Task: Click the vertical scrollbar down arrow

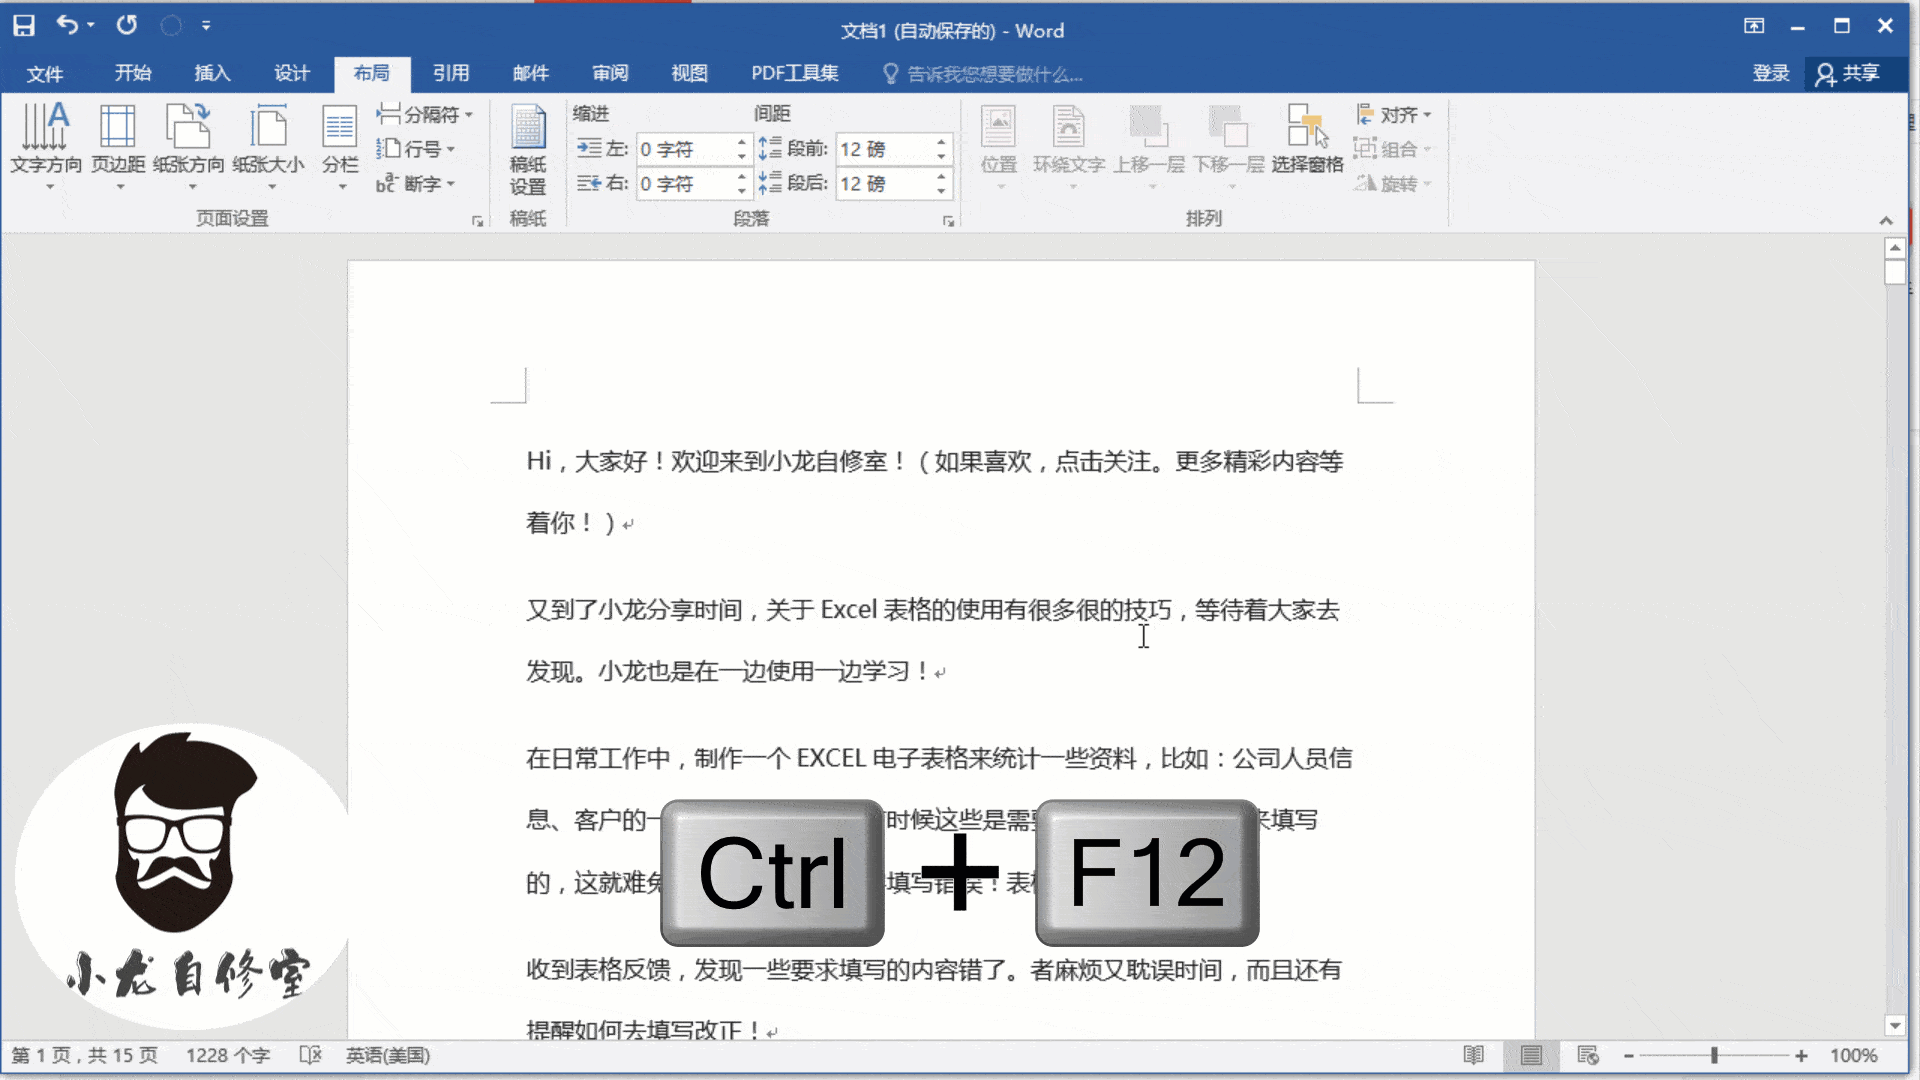Action: 1895,1025
